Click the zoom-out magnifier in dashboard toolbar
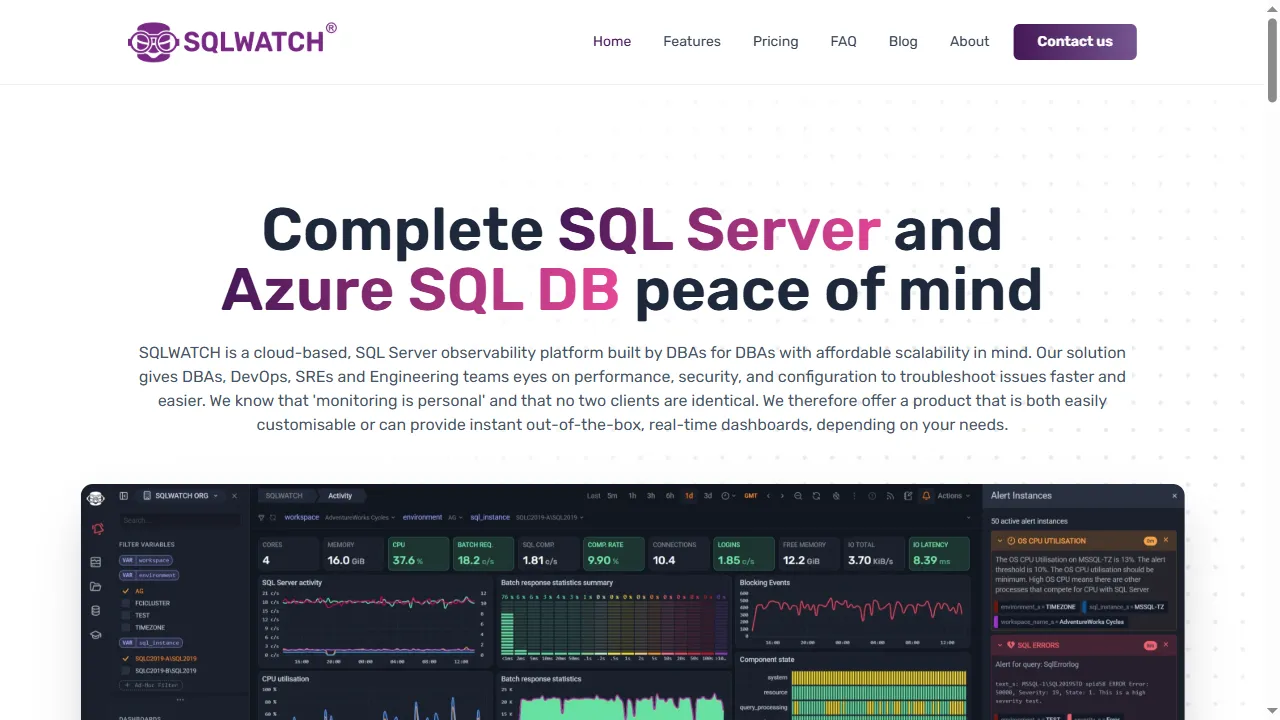The image size is (1280, 720). click(798, 496)
